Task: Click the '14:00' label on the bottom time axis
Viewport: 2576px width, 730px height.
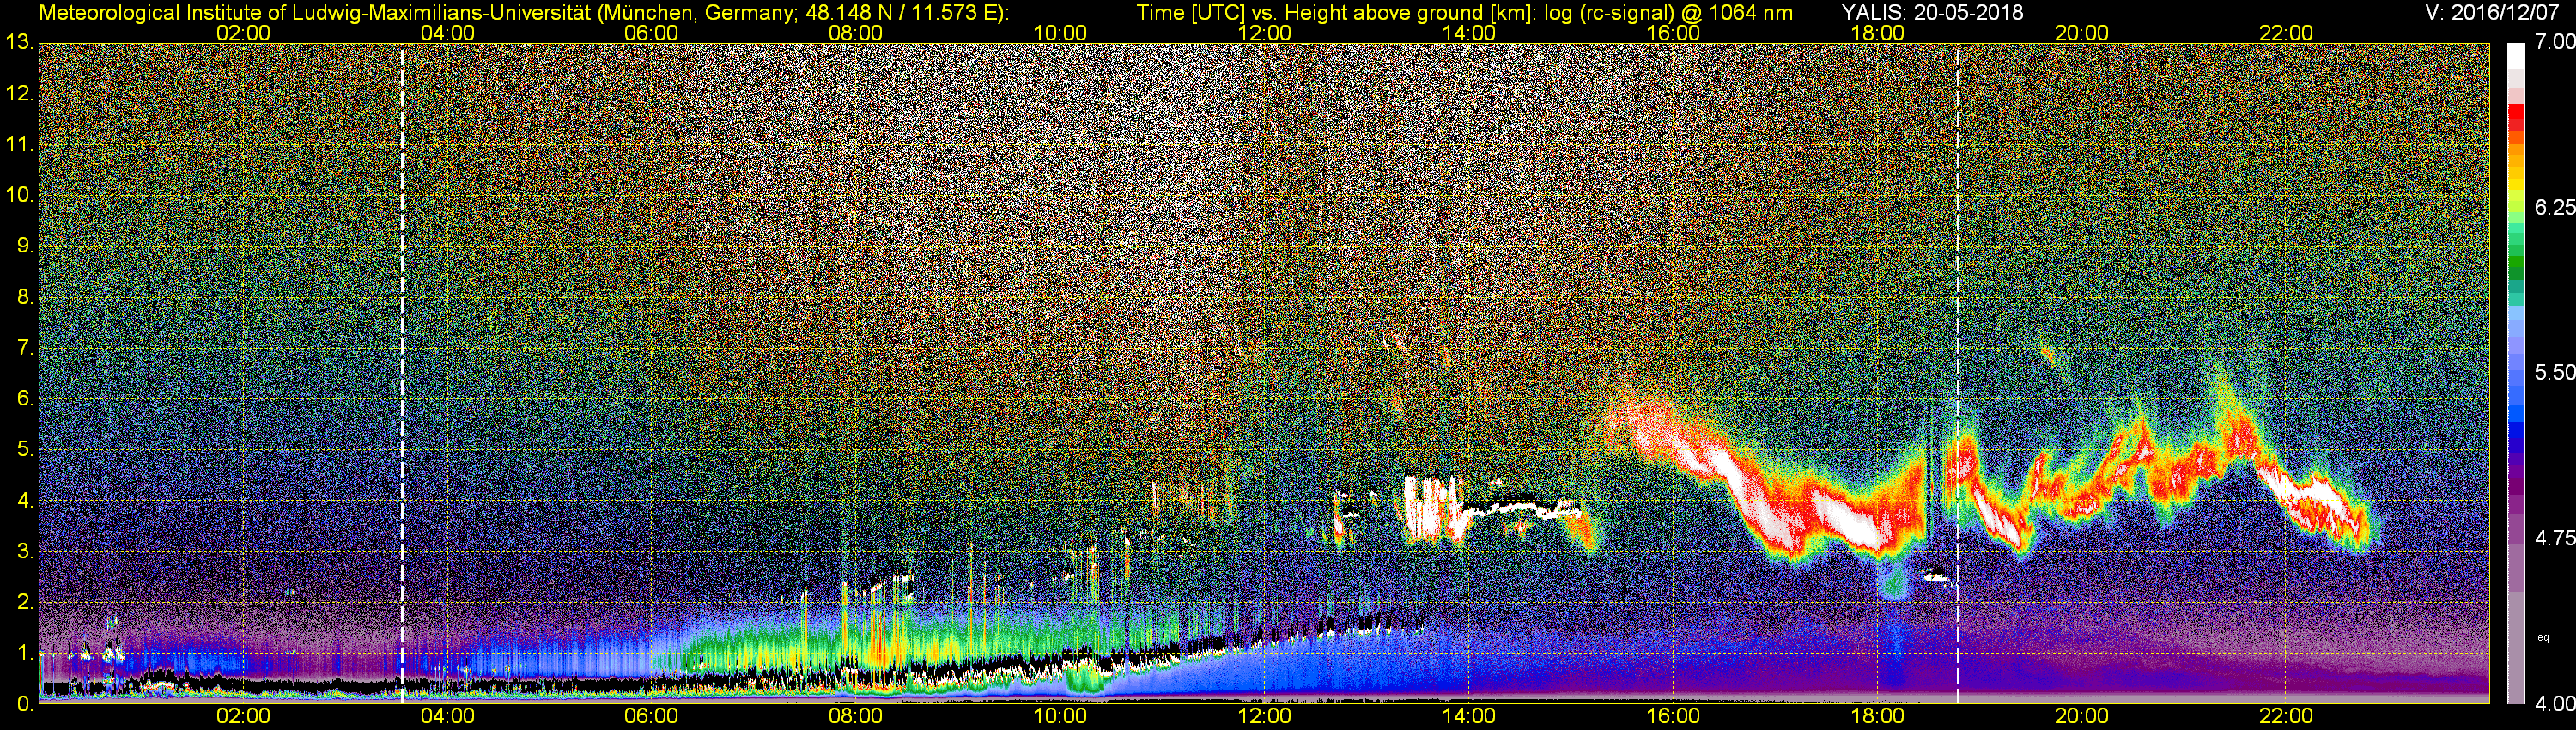Action: tap(1469, 717)
